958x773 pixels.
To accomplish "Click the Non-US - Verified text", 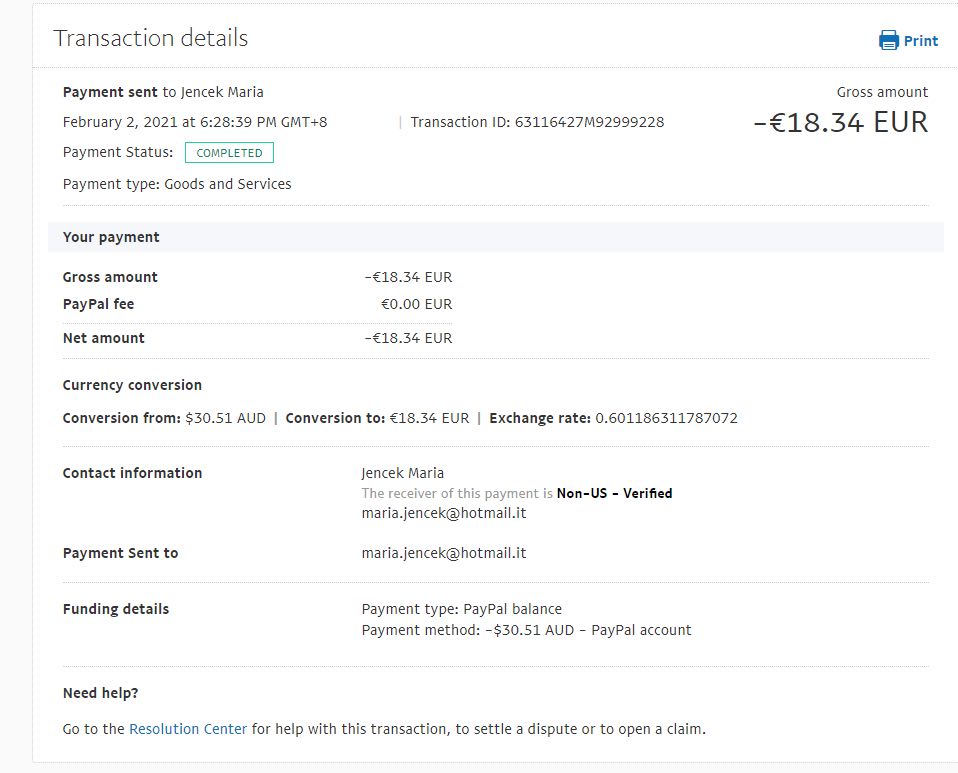I will (x=614, y=493).
